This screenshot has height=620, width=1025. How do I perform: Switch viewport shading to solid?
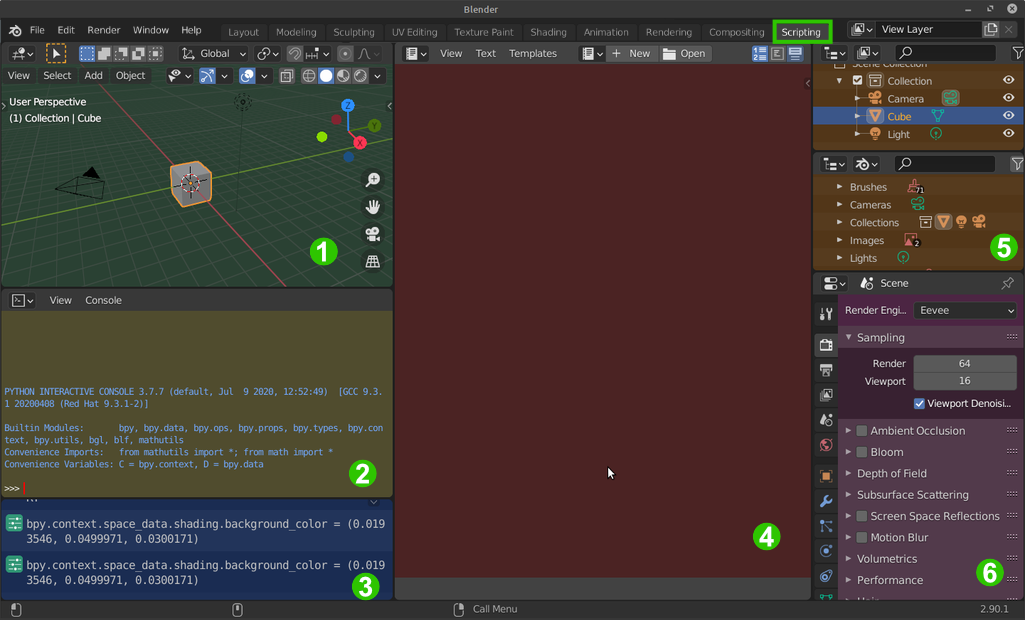[x=326, y=76]
